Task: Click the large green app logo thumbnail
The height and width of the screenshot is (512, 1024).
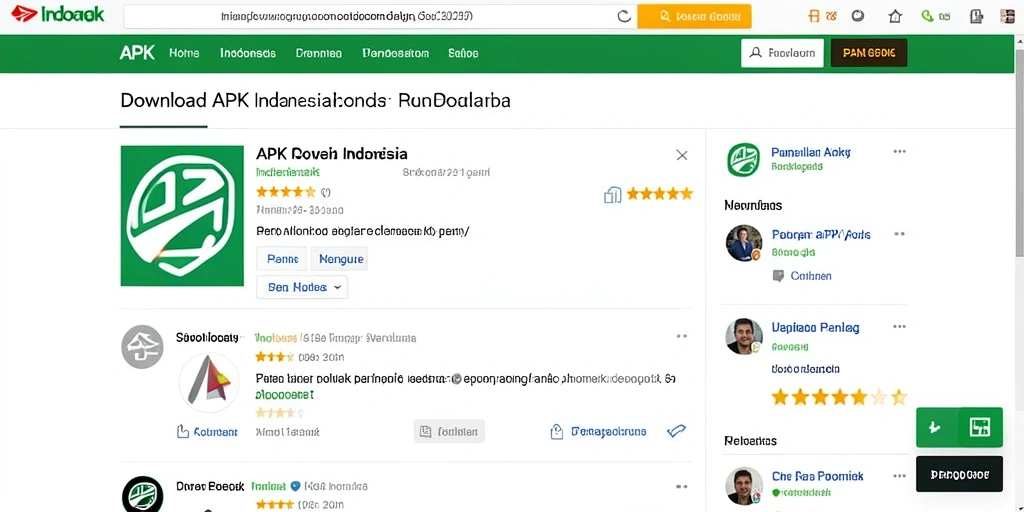Action: point(182,216)
